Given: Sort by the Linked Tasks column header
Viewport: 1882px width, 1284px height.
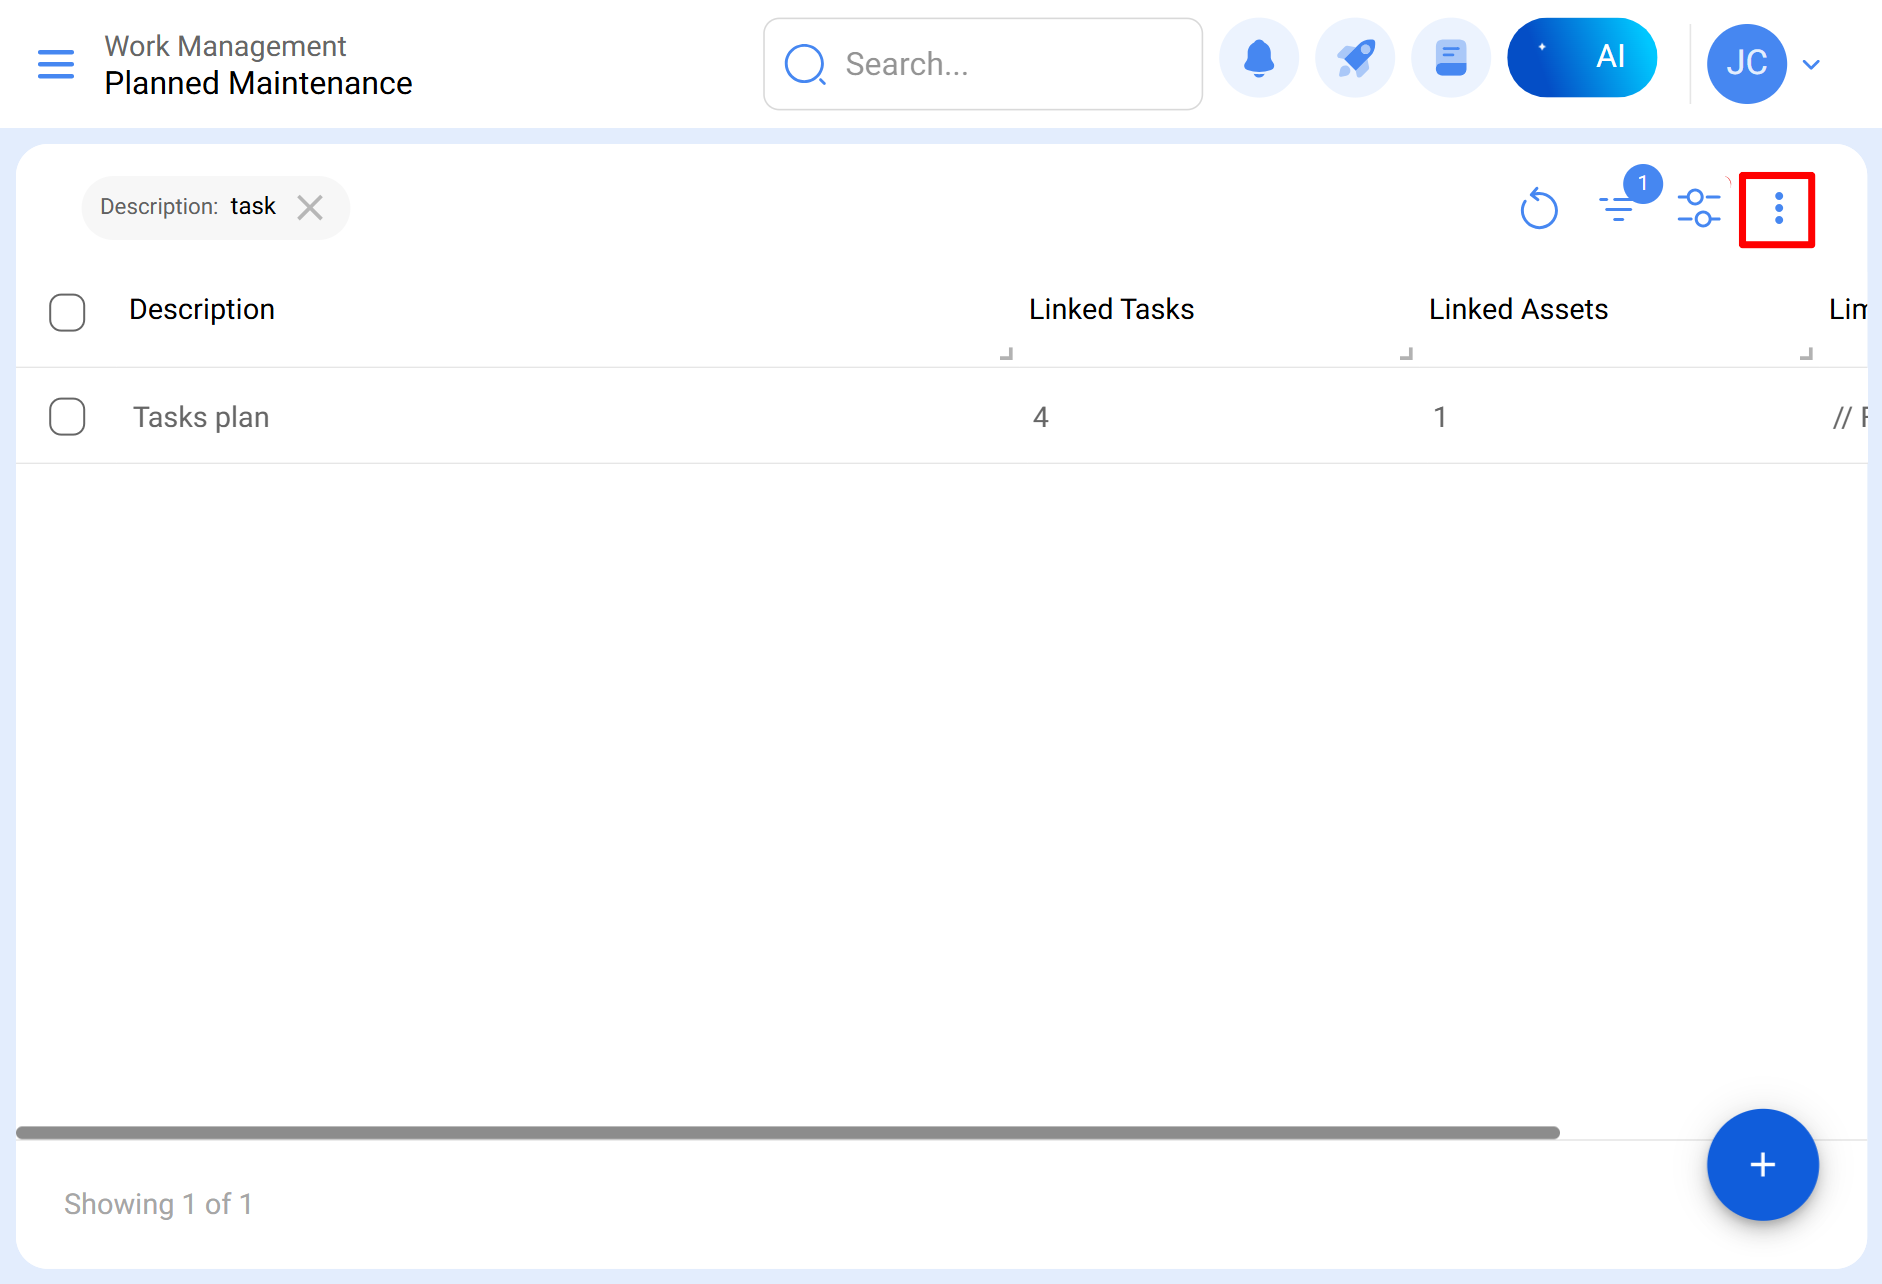Looking at the screenshot, I should click(1111, 310).
